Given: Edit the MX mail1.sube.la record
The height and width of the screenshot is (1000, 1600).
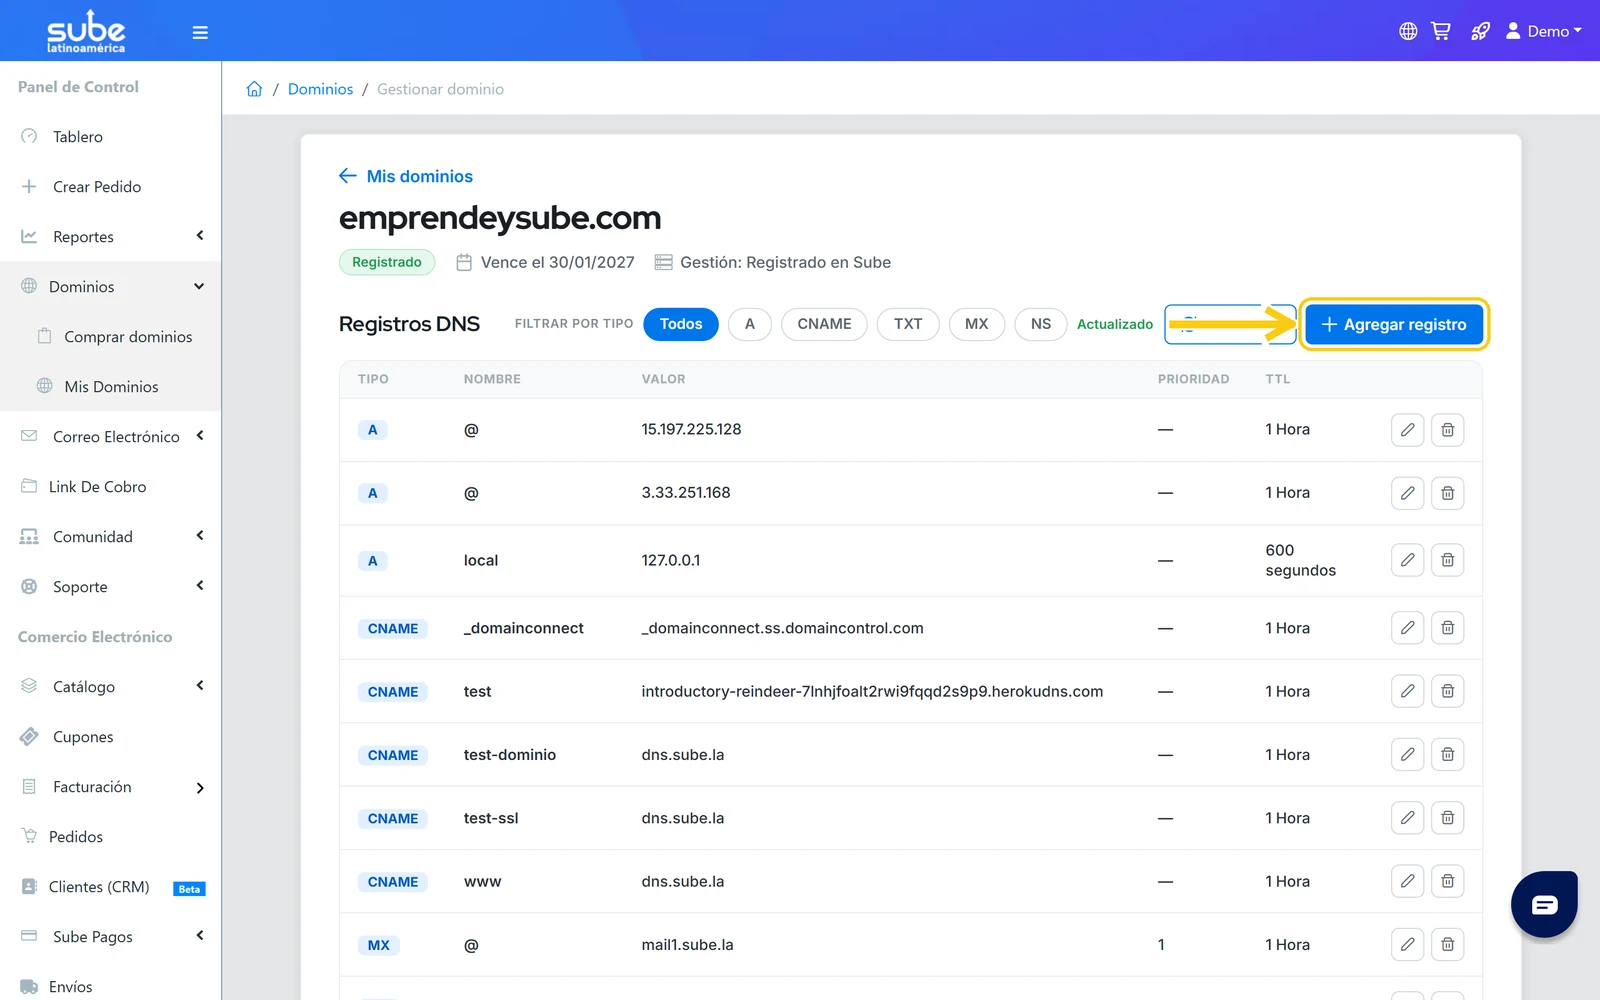Looking at the screenshot, I should [x=1407, y=944].
